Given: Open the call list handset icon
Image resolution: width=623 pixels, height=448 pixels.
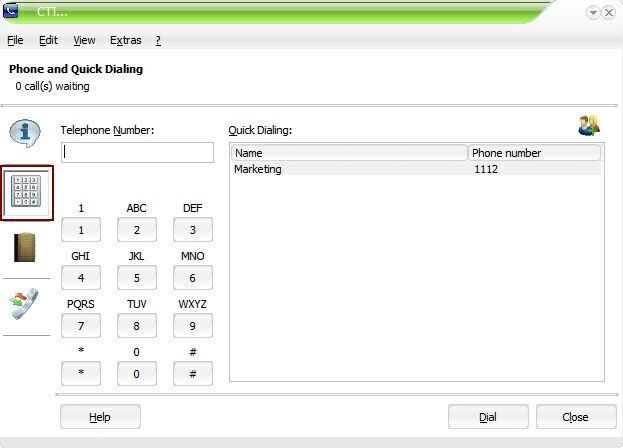Looking at the screenshot, I should (x=25, y=304).
